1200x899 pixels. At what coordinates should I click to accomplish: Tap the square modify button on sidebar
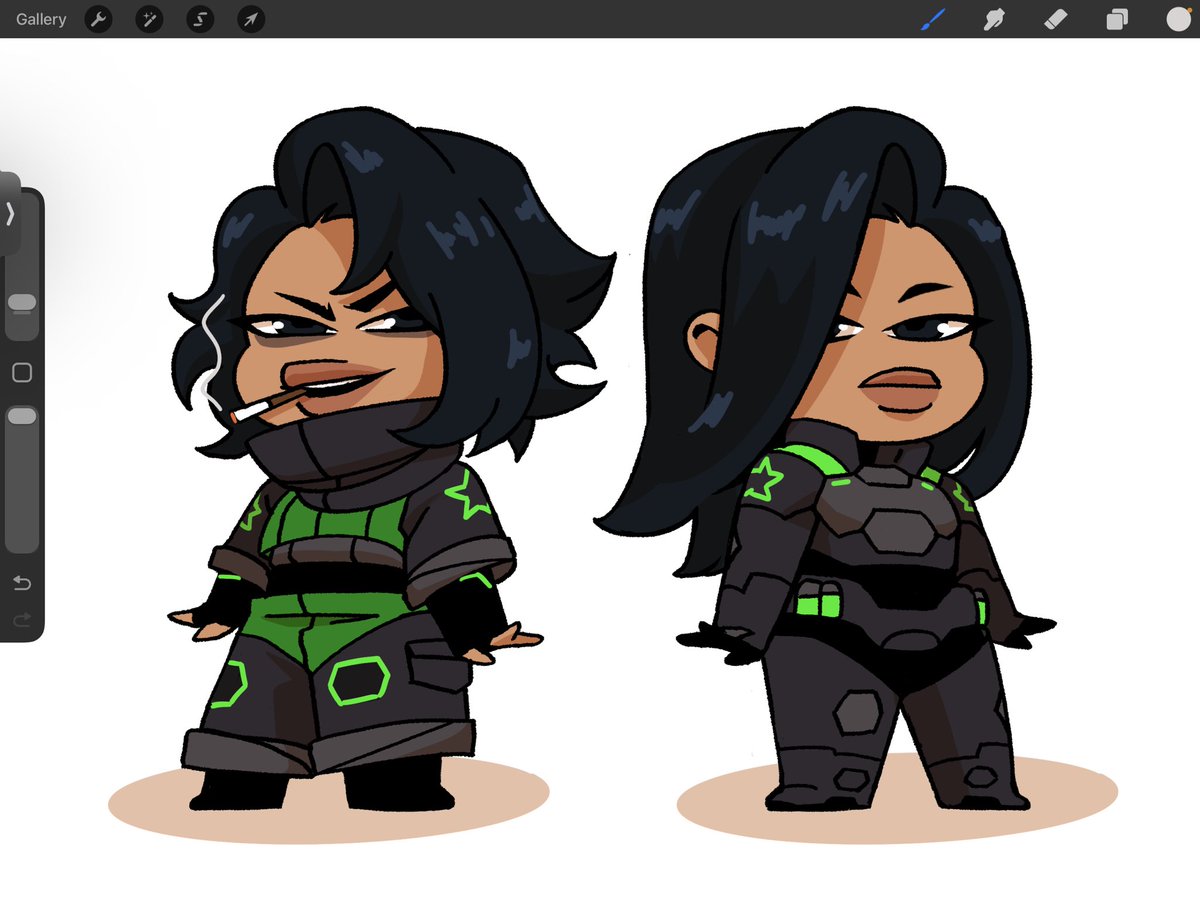pos(22,373)
